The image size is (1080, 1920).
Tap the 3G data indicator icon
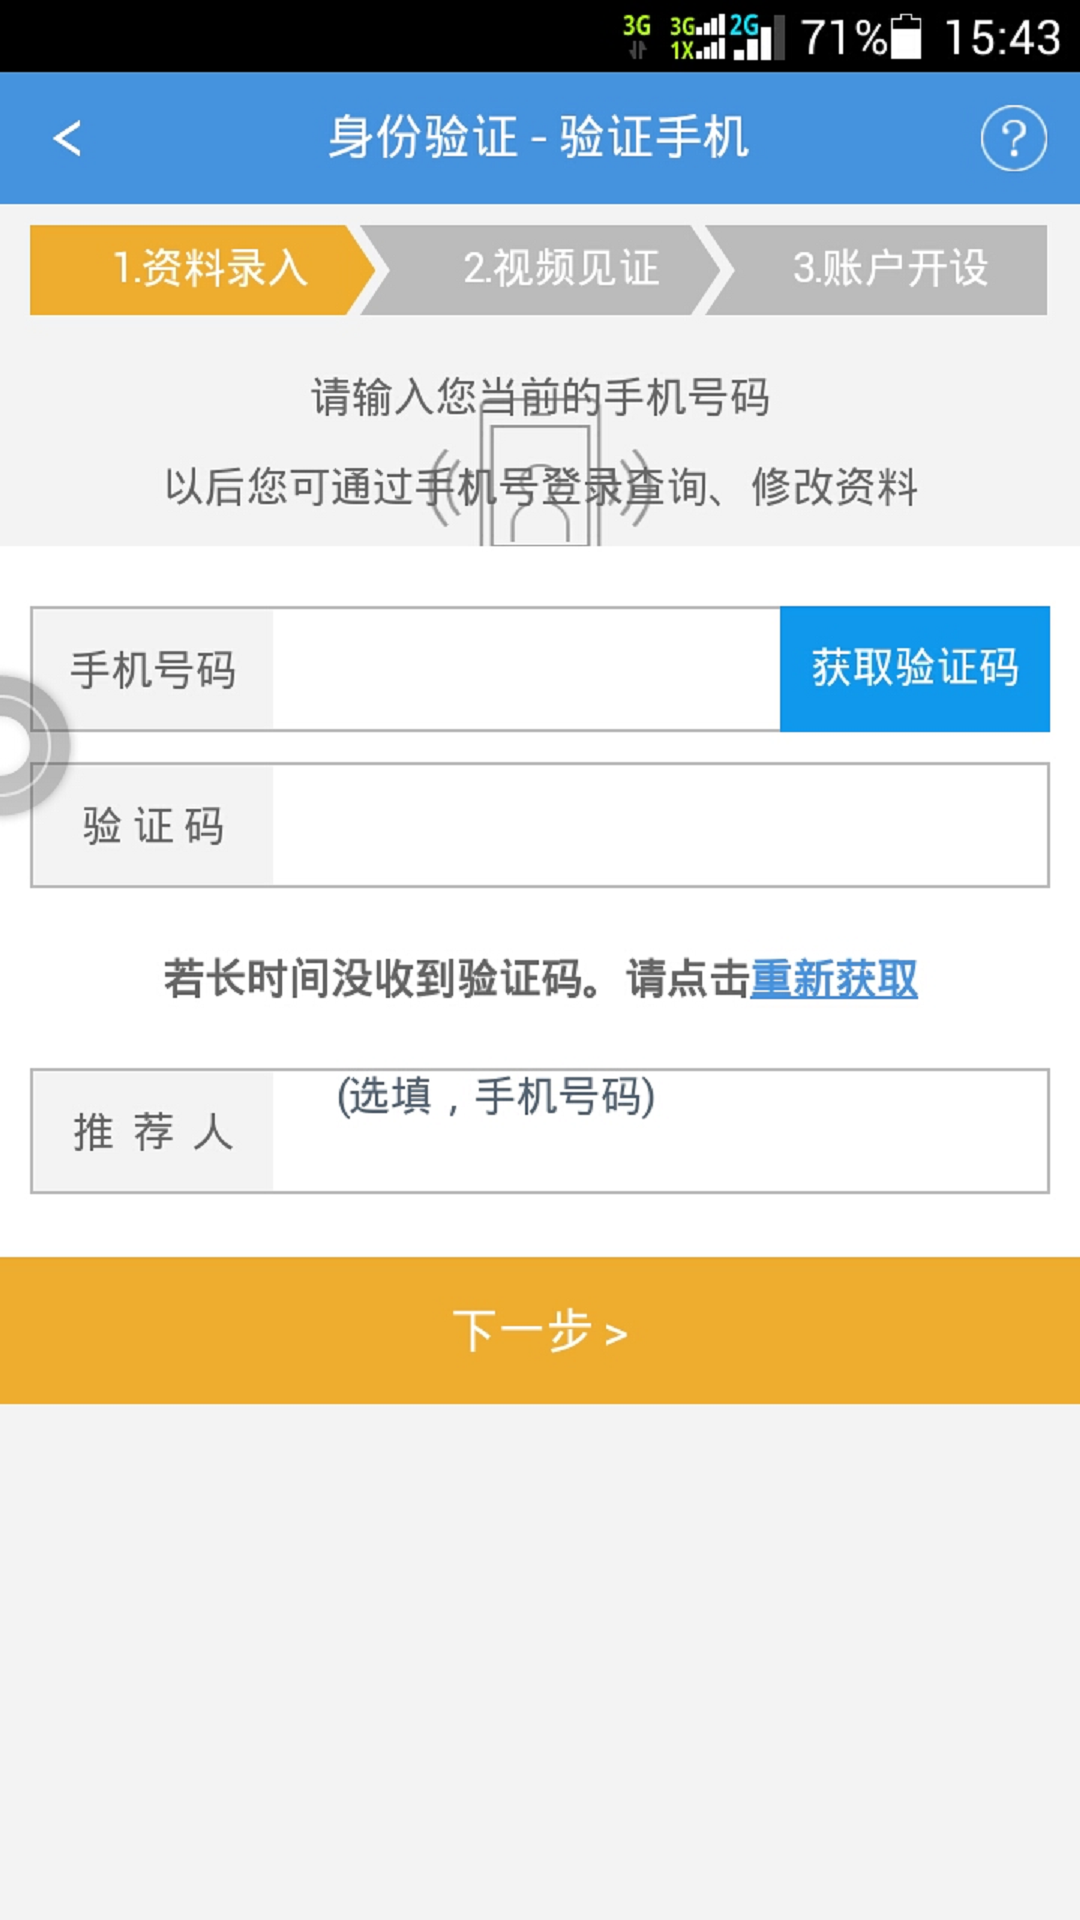[636, 37]
